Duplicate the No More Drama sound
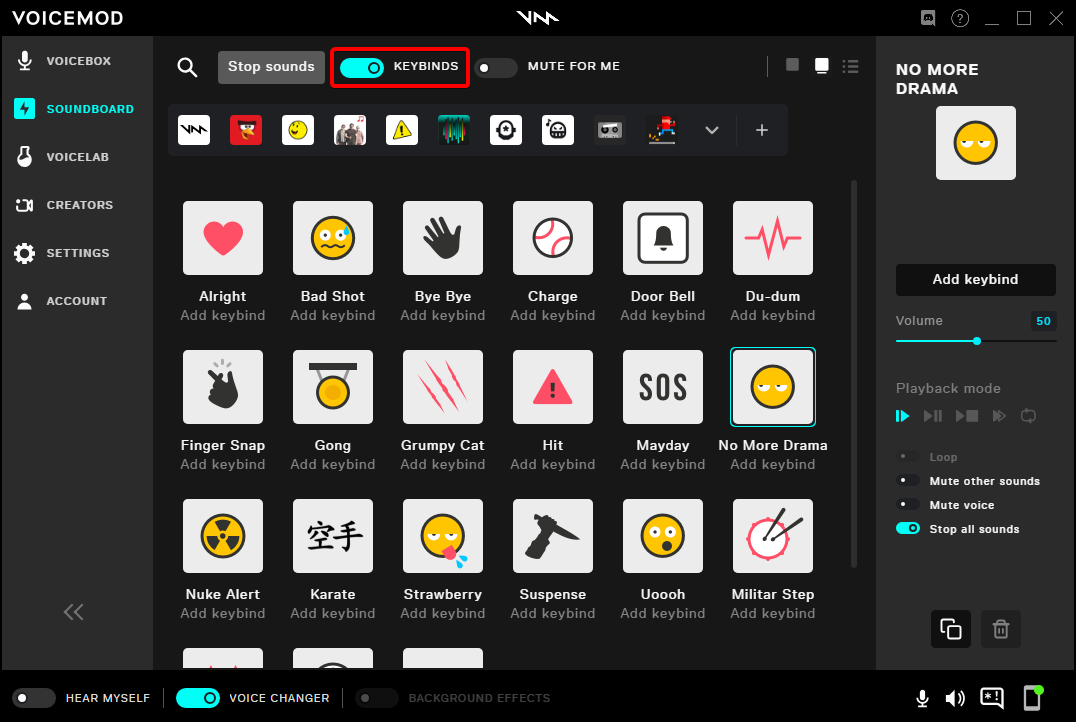This screenshot has height=722, width=1076. (950, 629)
